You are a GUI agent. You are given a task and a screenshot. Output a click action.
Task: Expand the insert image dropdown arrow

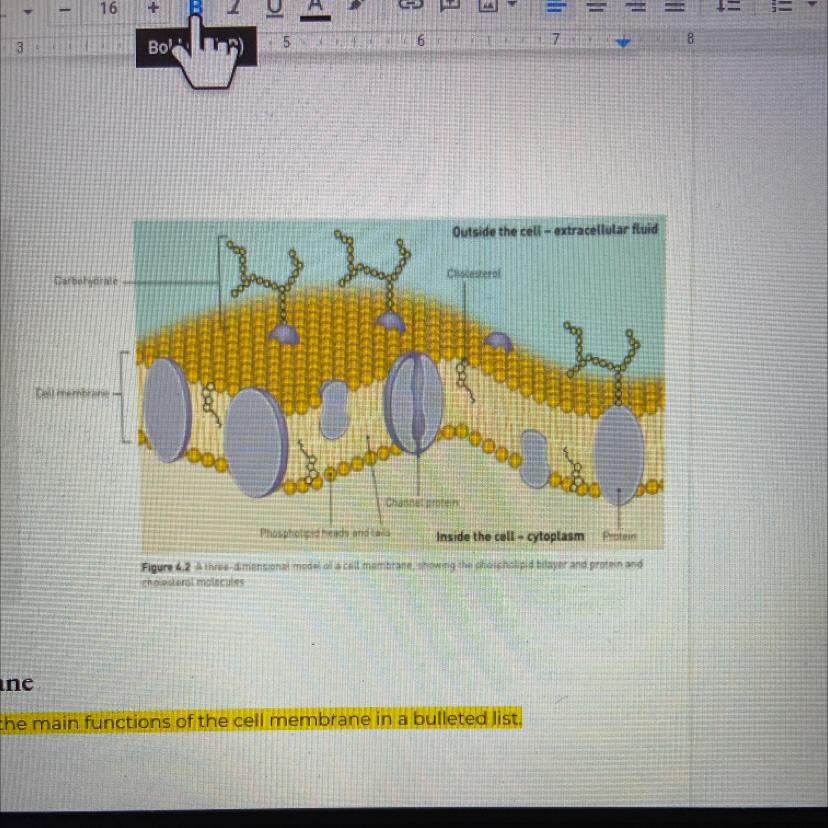513,7
